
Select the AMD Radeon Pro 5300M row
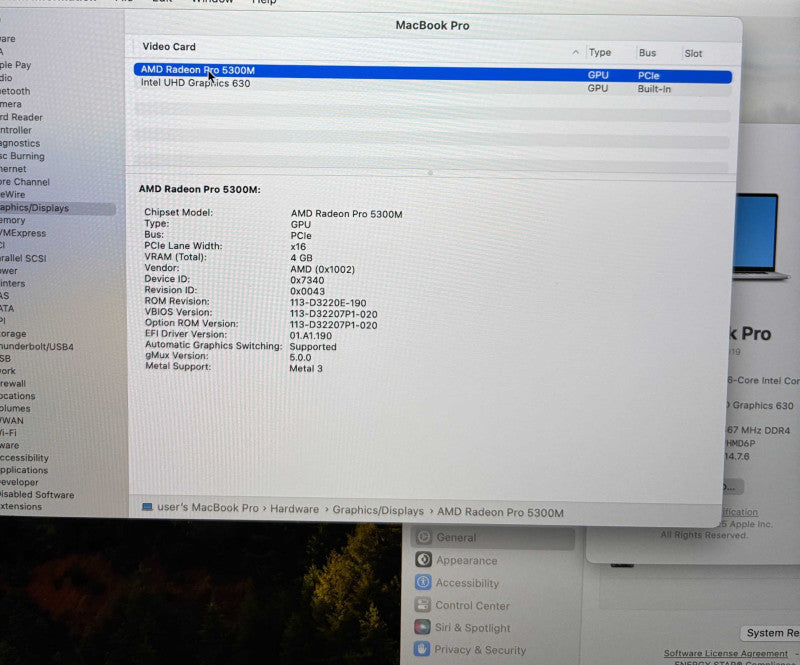tap(433, 73)
